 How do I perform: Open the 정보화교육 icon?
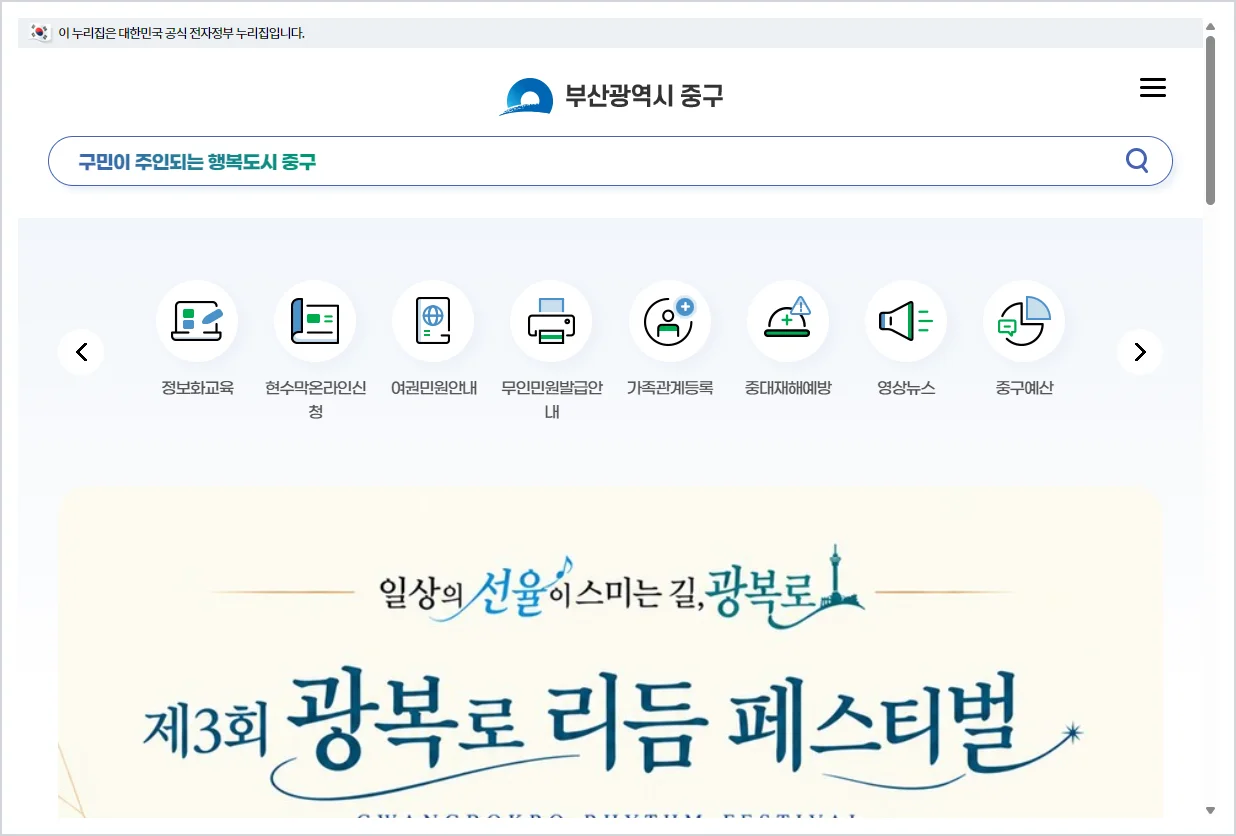pos(197,321)
